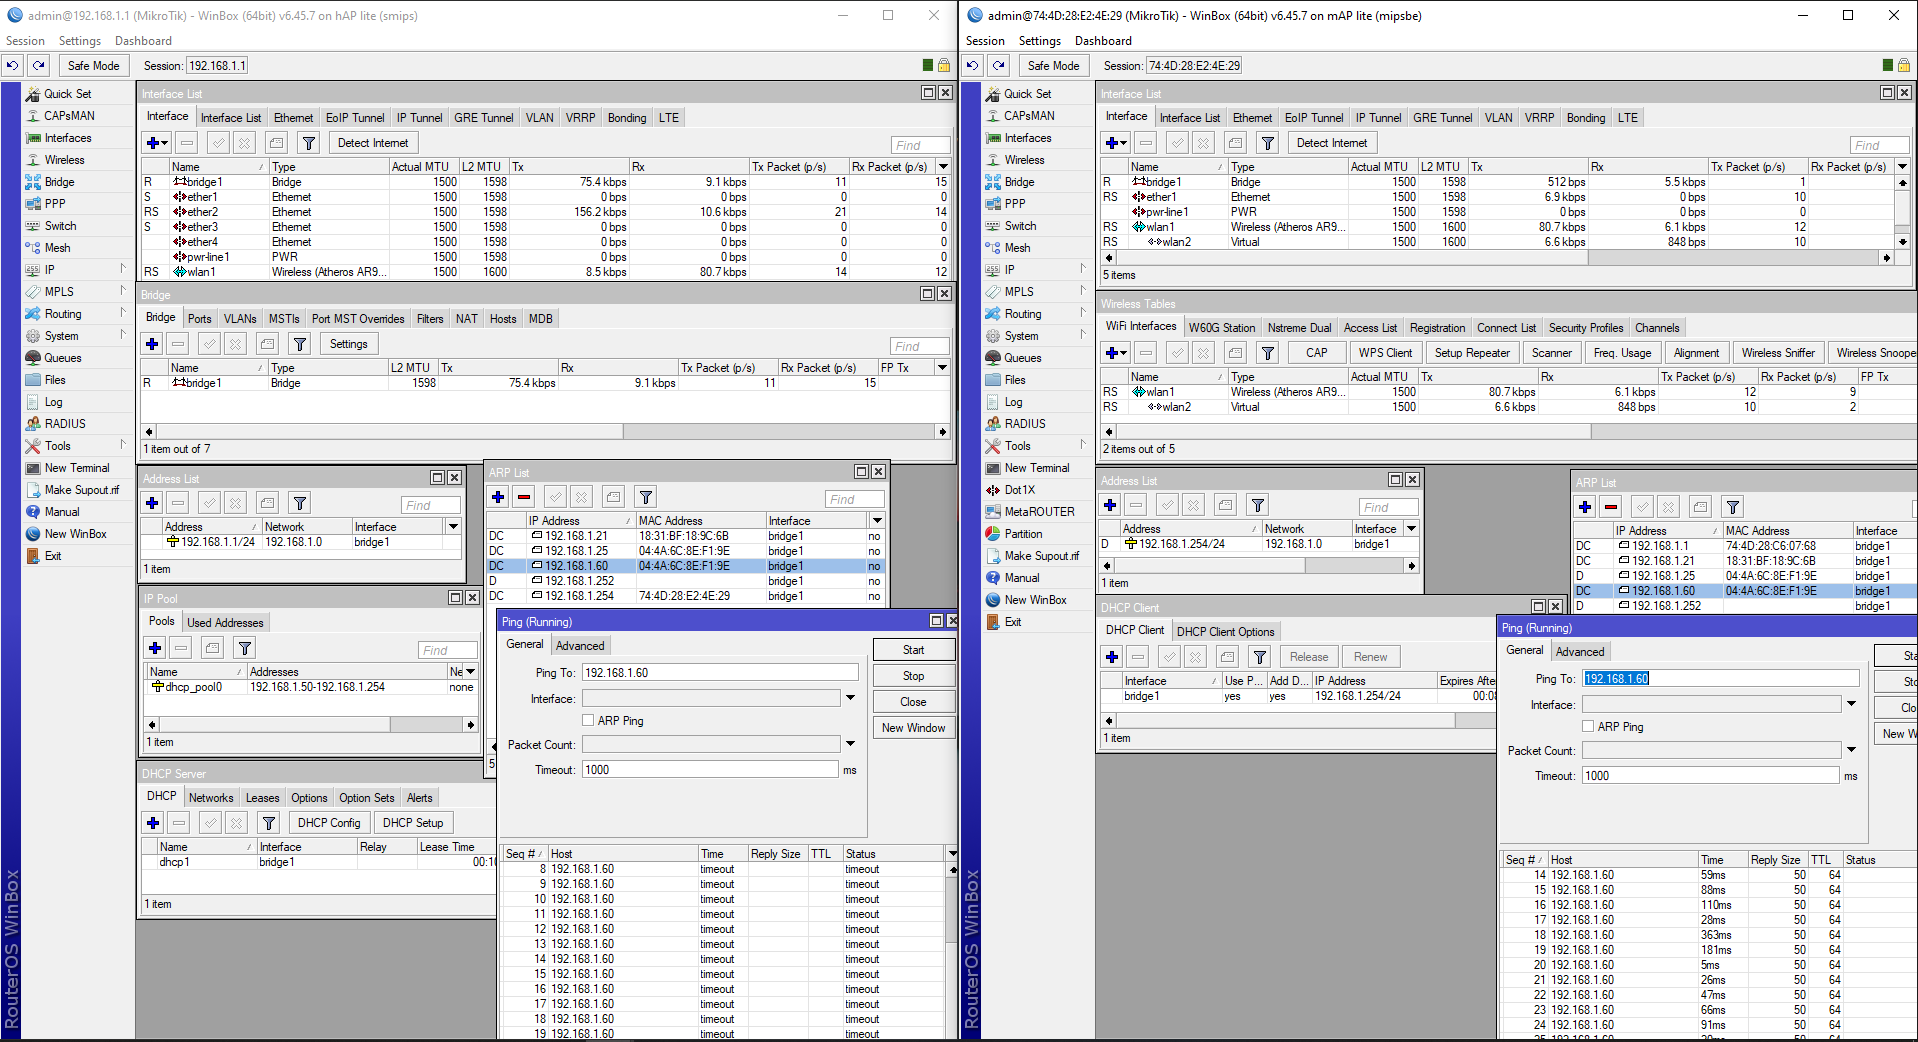The image size is (1918, 1042).
Task: Click horizontal scrollbar in left Bridge window
Action: click(x=544, y=432)
